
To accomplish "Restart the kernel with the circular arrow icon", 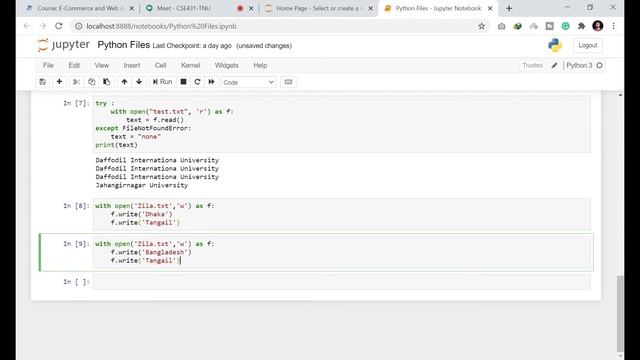I will pos(198,82).
